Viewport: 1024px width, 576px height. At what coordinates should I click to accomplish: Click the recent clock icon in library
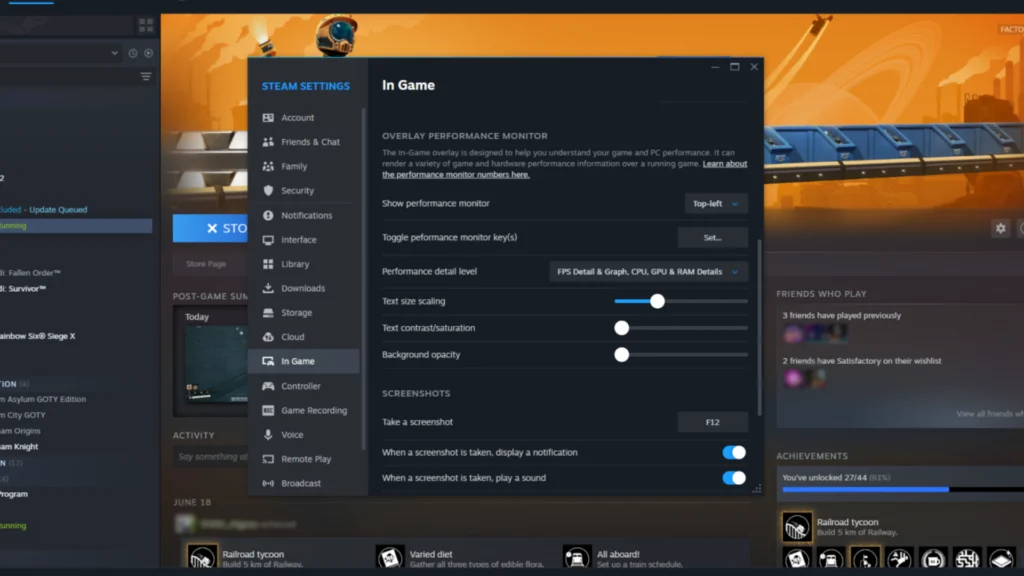133,53
